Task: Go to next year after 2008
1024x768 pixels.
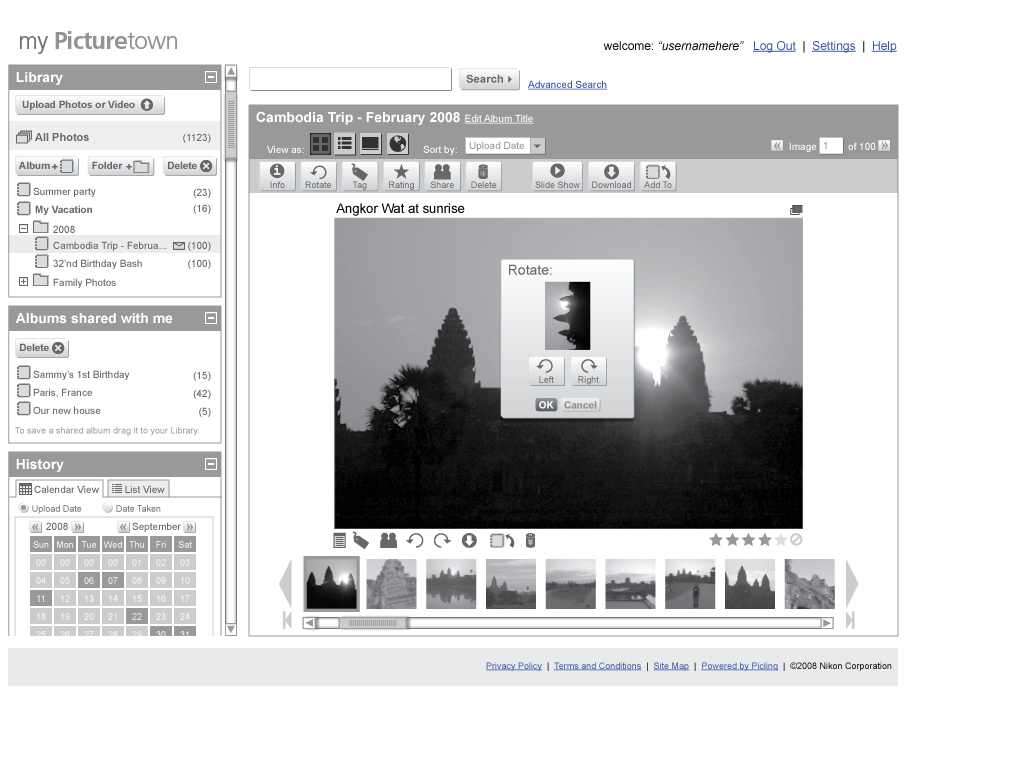Action: coord(78,527)
